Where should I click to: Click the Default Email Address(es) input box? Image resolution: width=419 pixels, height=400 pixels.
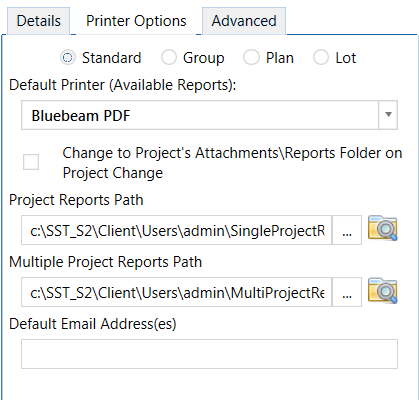[x=209, y=354]
